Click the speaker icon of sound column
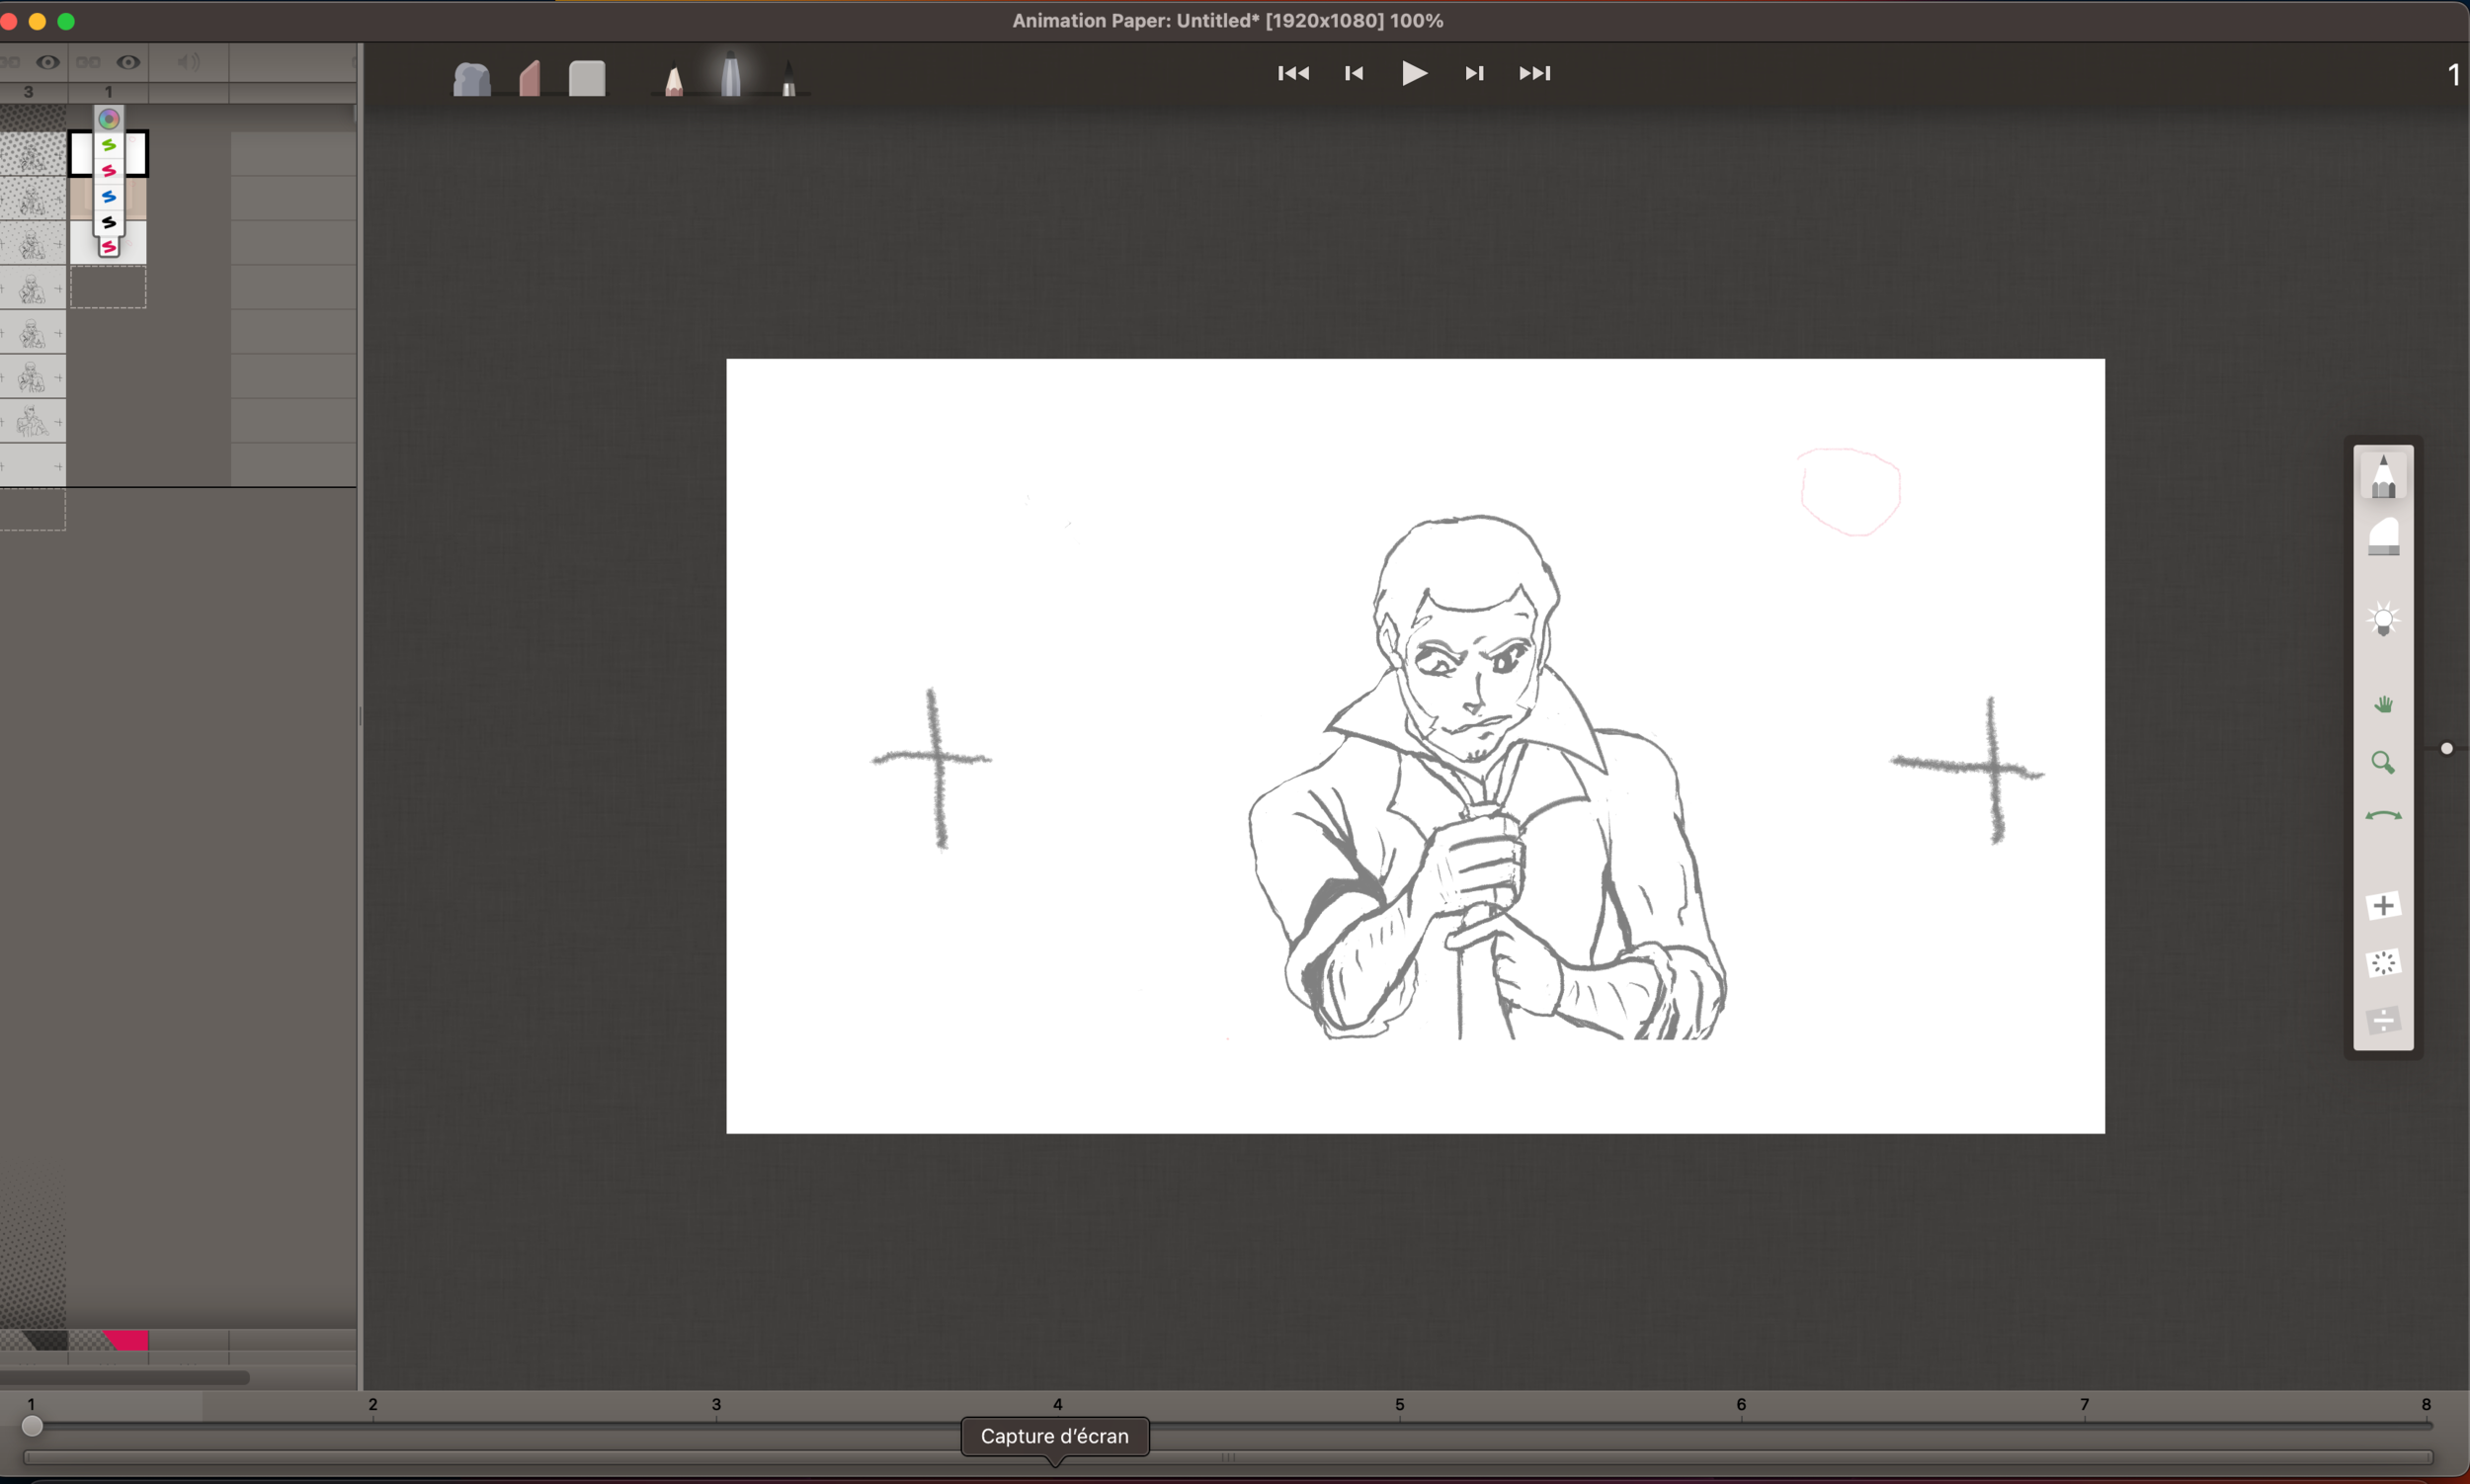The width and height of the screenshot is (2470, 1484). tap(188, 63)
